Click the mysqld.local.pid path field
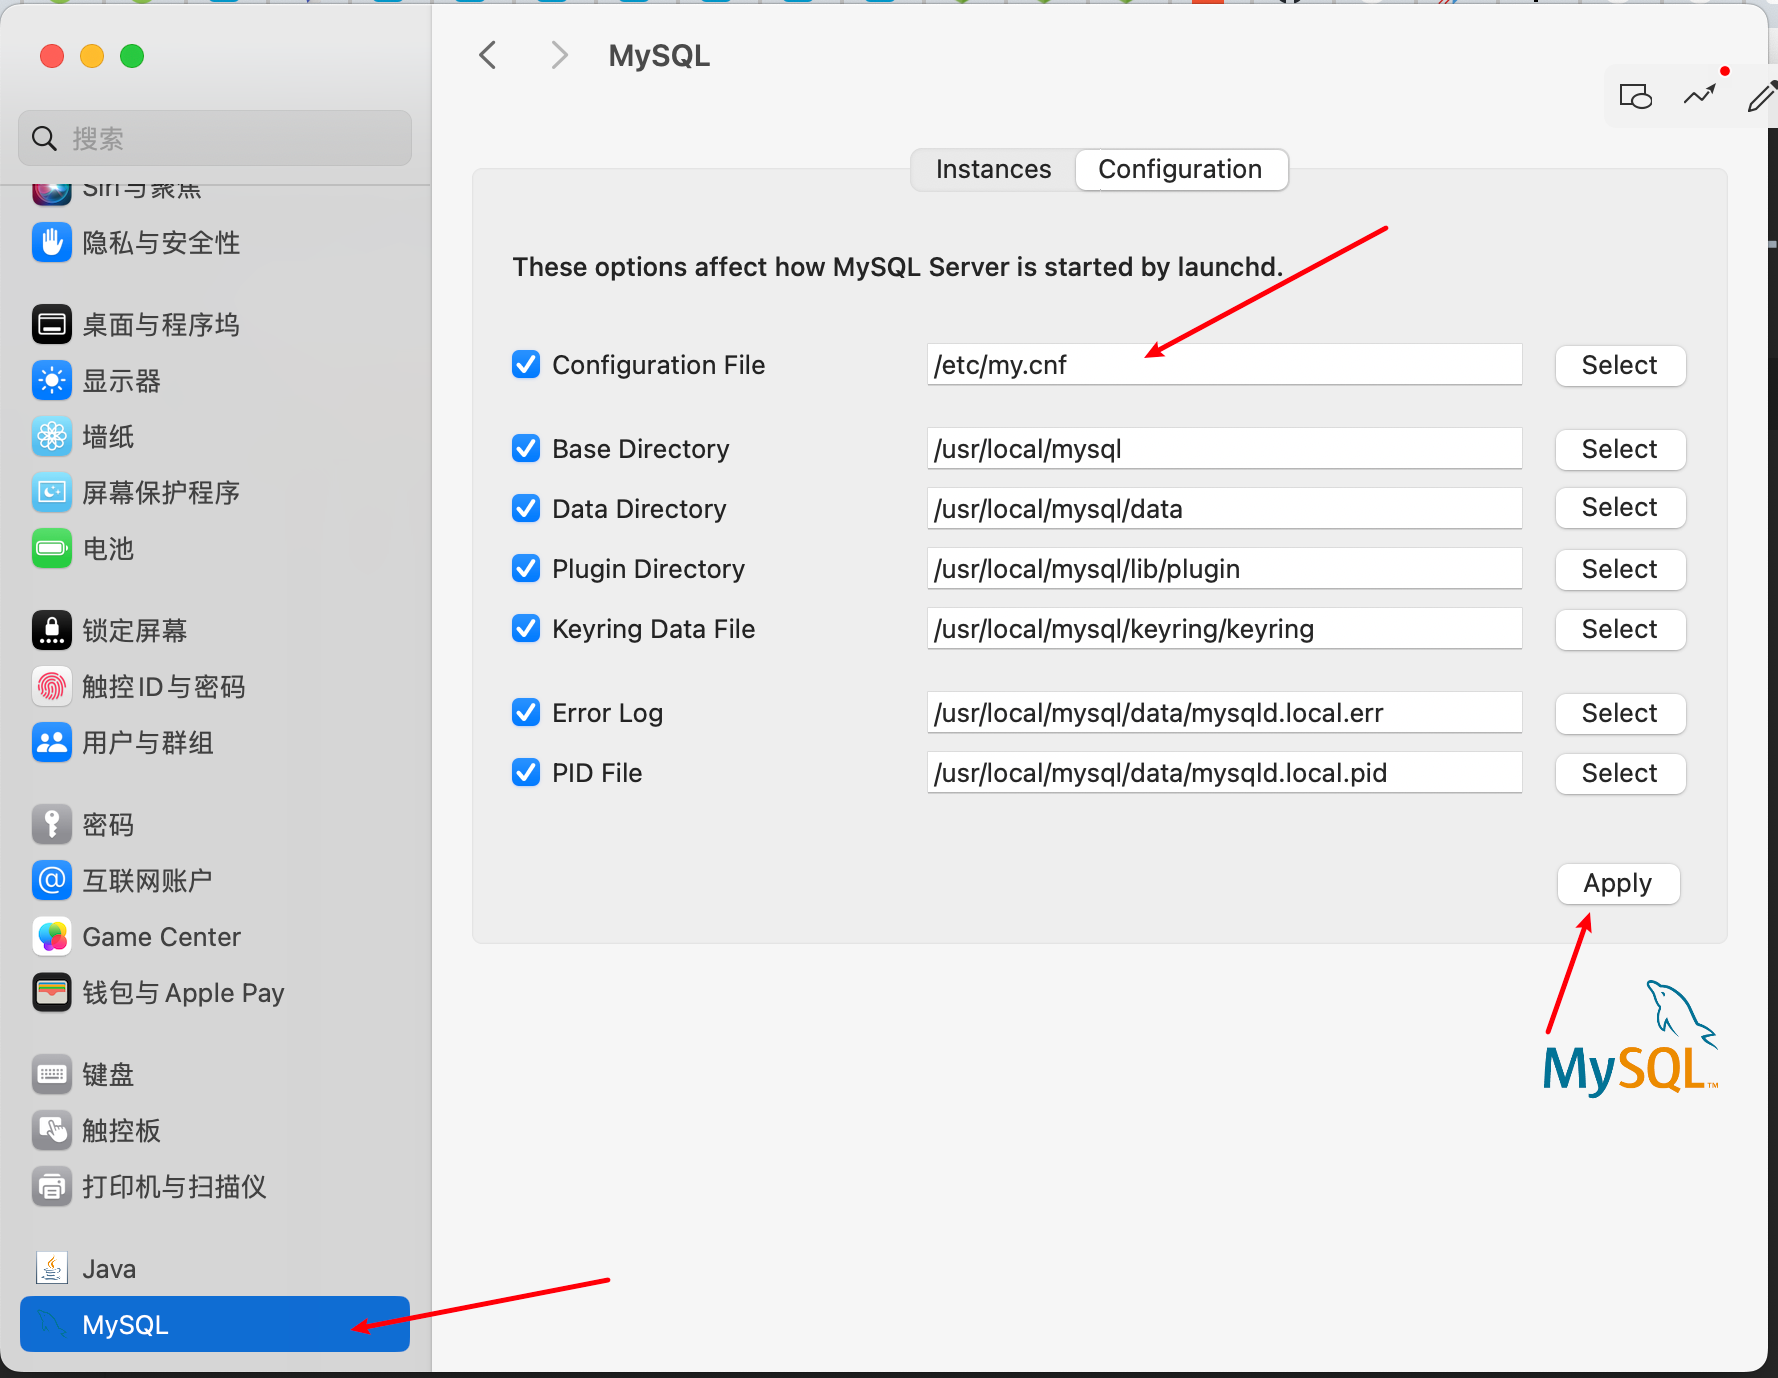1778x1378 pixels. point(1224,773)
